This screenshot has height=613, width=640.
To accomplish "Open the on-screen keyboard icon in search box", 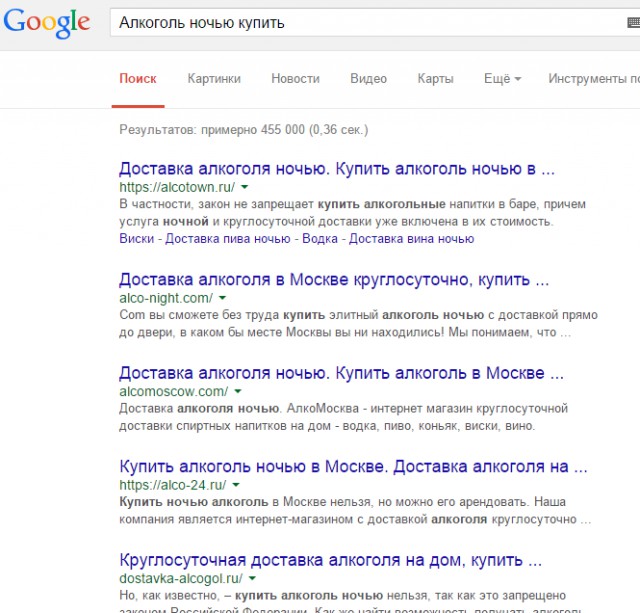I will tap(634, 22).
